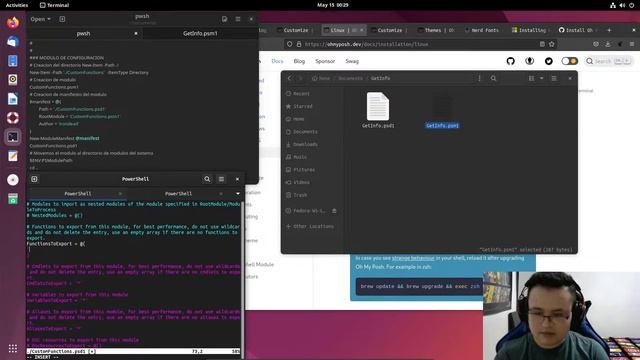The image size is (640, 360).
Task: Launch Thunderbird mail from the dock
Action: [x=13, y=42]
